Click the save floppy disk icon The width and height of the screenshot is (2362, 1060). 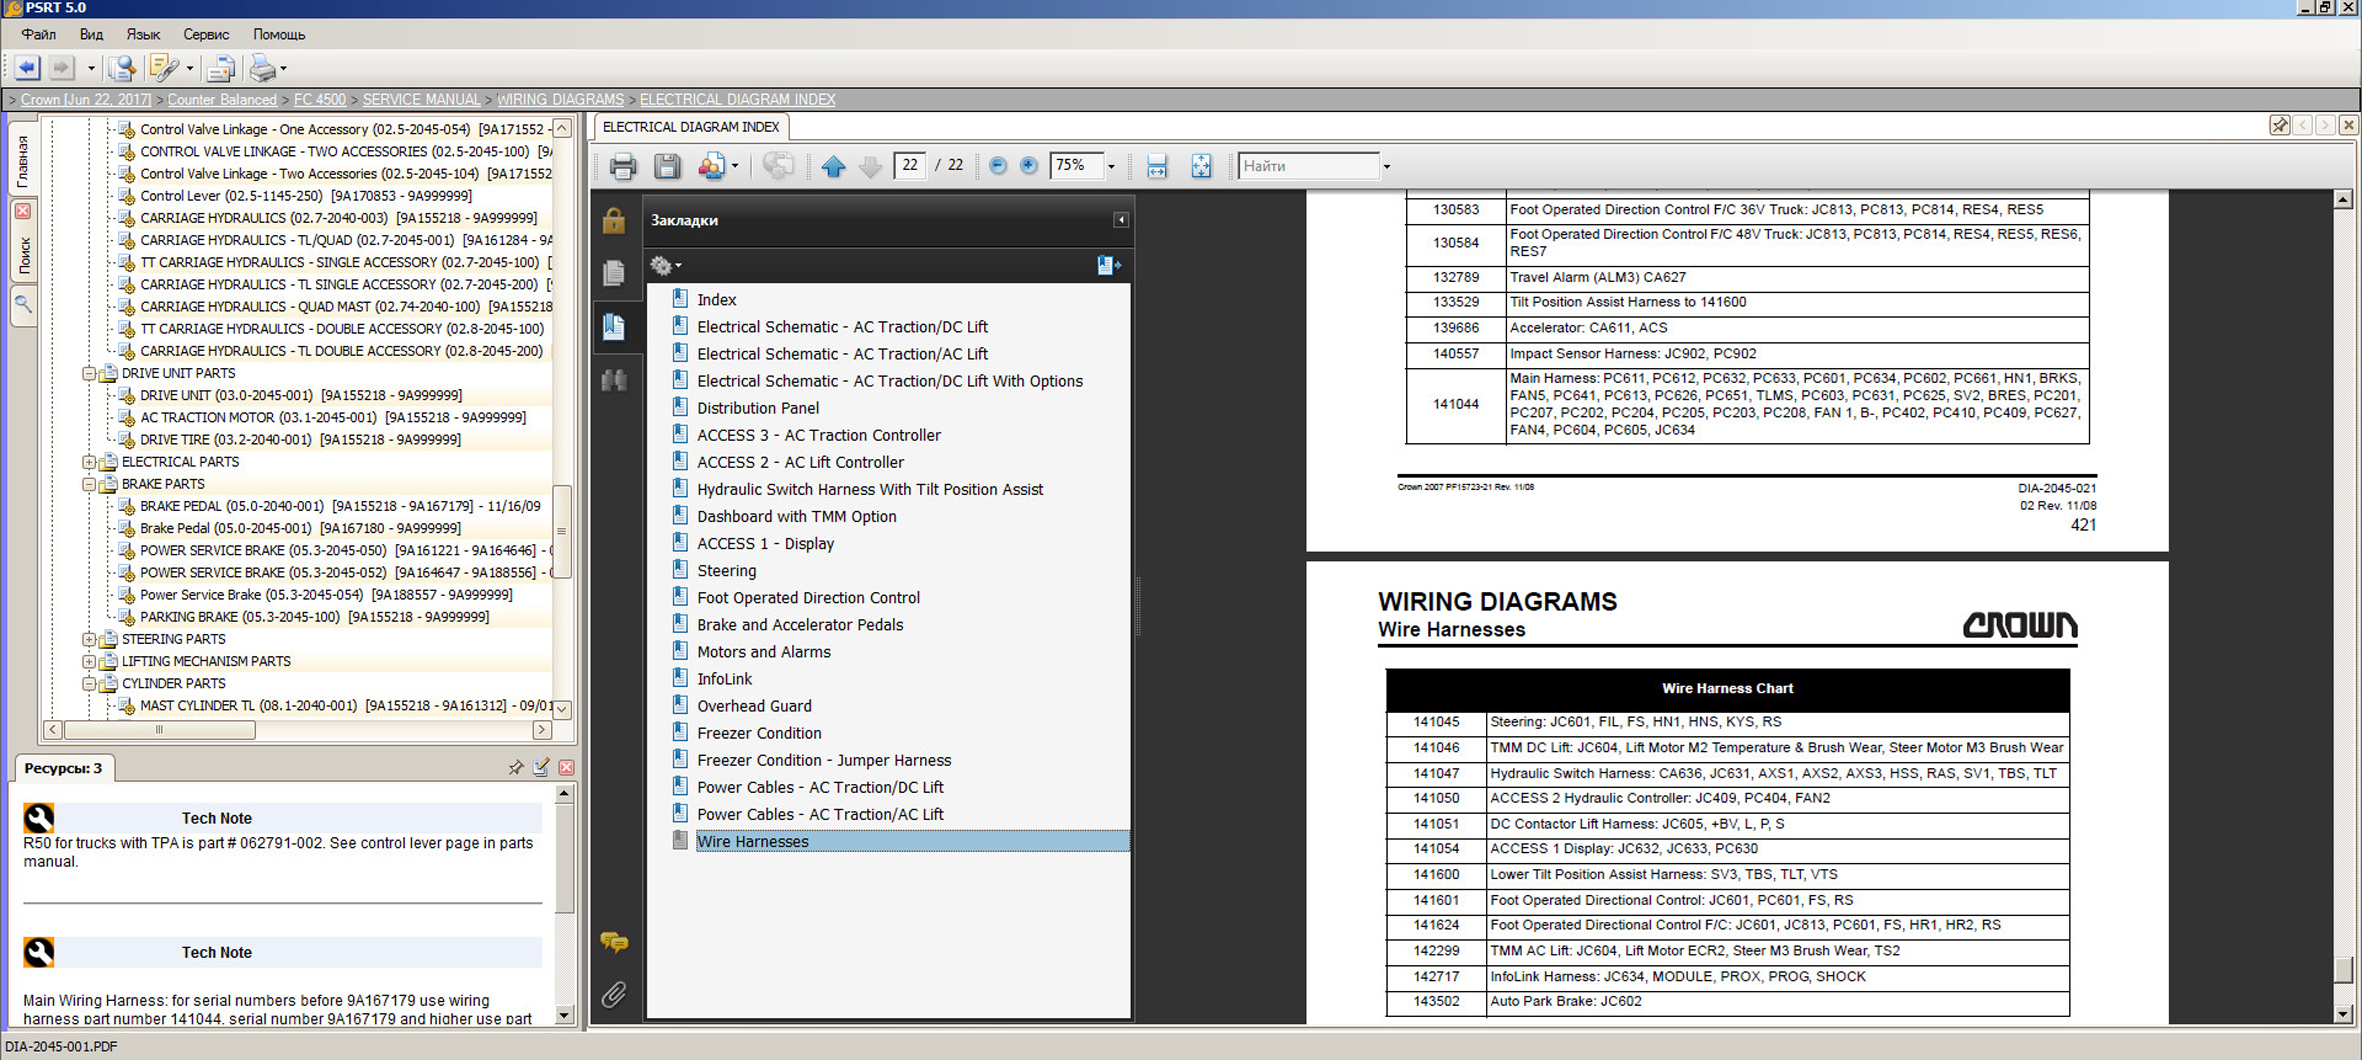(667, 166)
